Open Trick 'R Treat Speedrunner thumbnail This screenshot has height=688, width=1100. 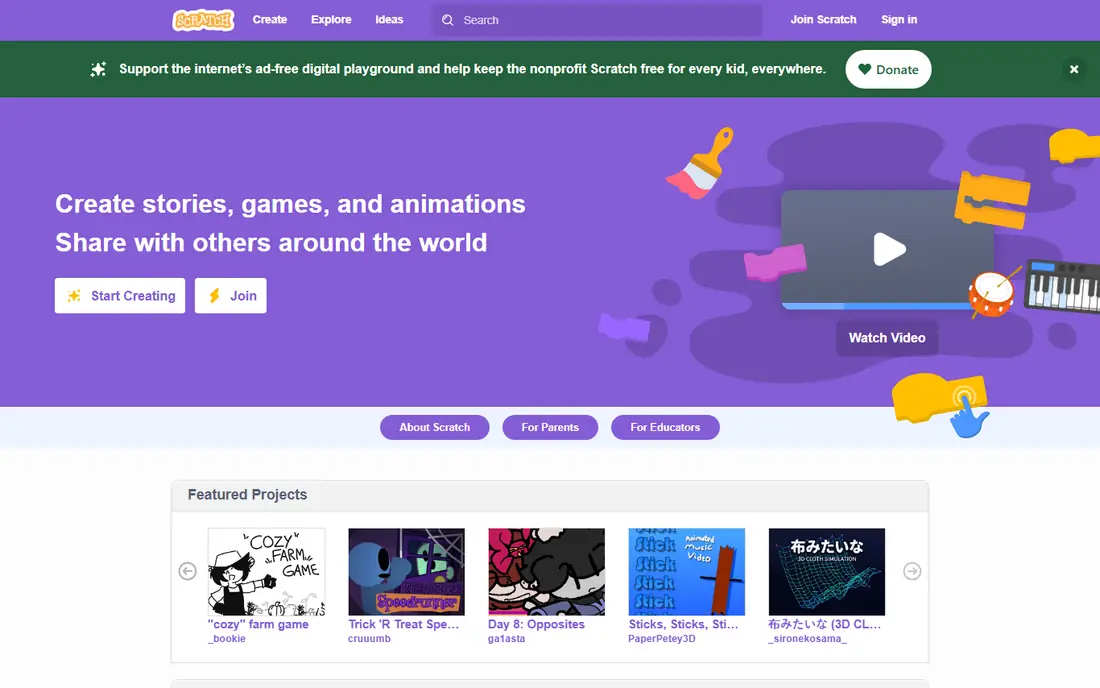point(406,572)
